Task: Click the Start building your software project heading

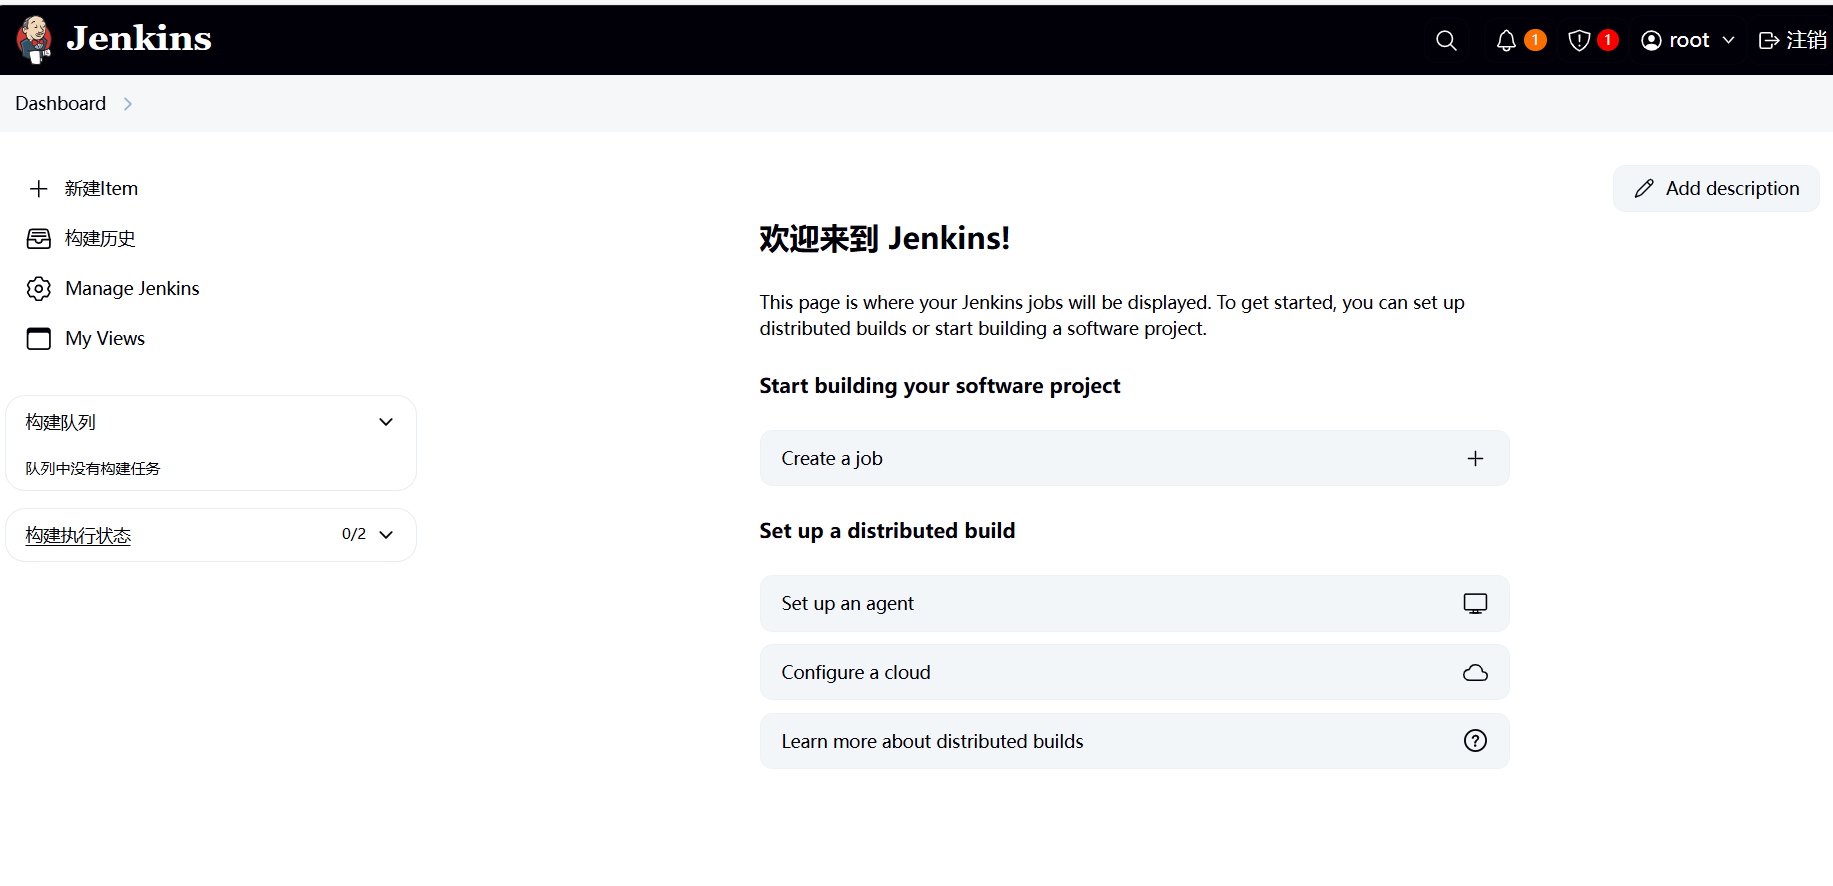Action: tap(939, 386)
